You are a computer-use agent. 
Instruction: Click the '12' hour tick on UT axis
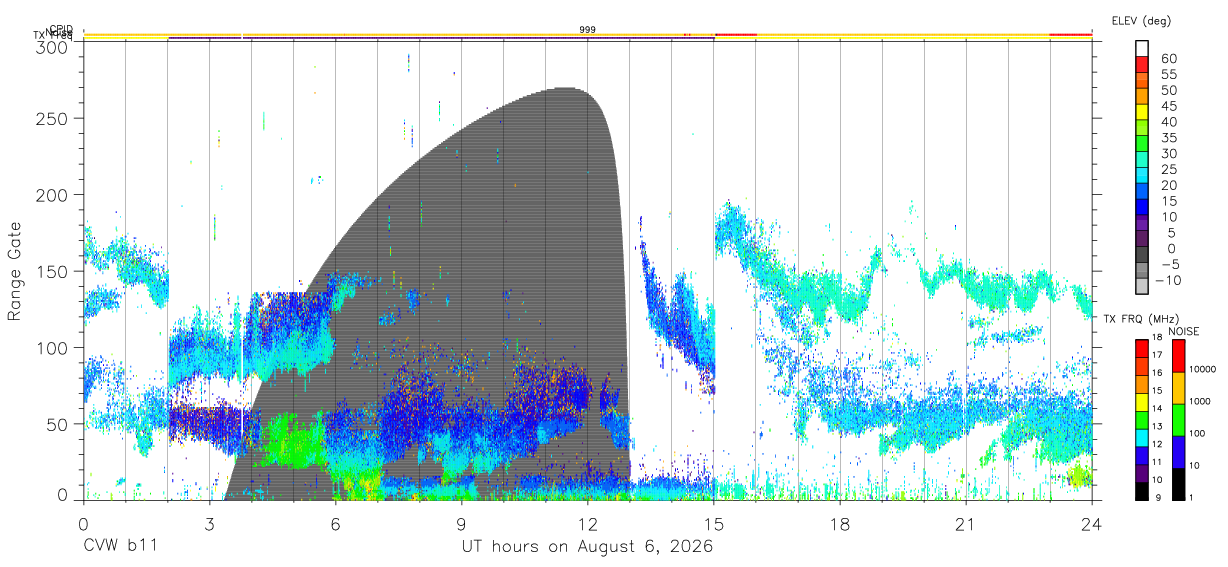588,524
